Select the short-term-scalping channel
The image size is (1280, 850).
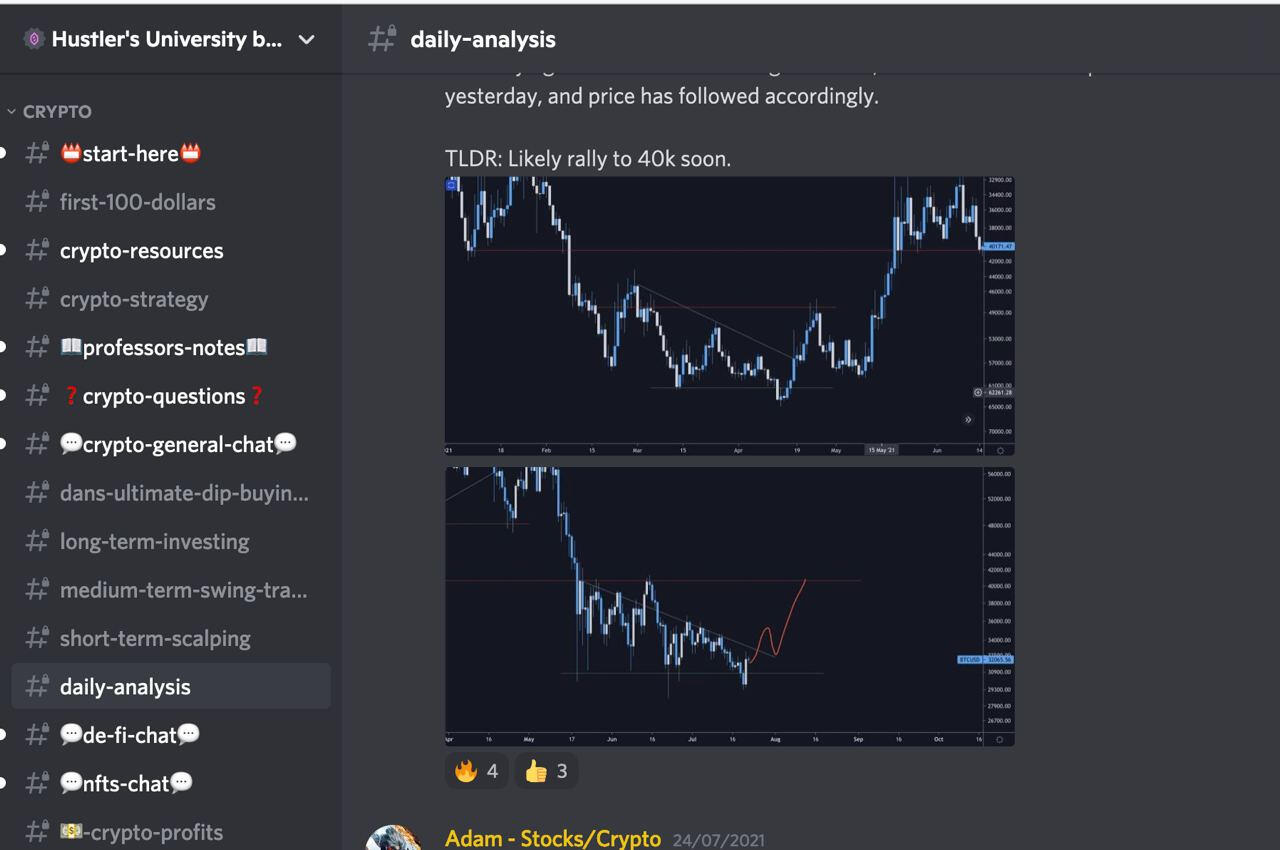[170, 638]
